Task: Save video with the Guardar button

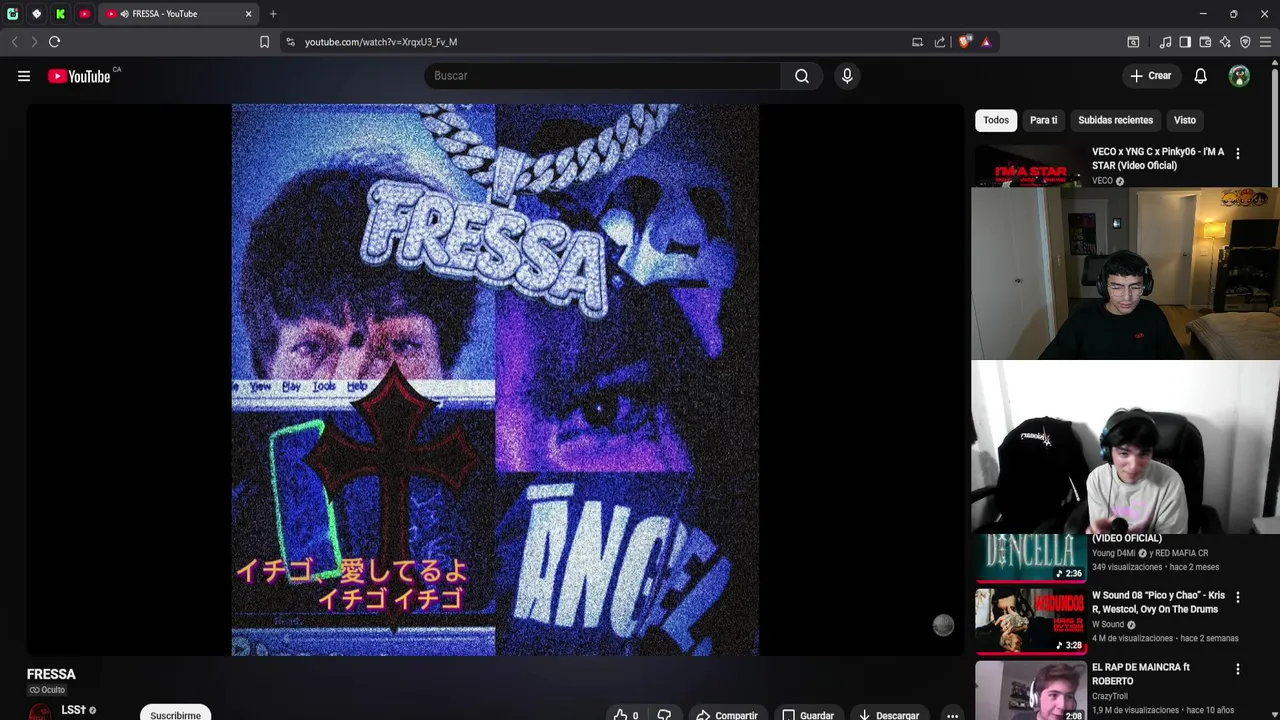Action: (807, 715)
